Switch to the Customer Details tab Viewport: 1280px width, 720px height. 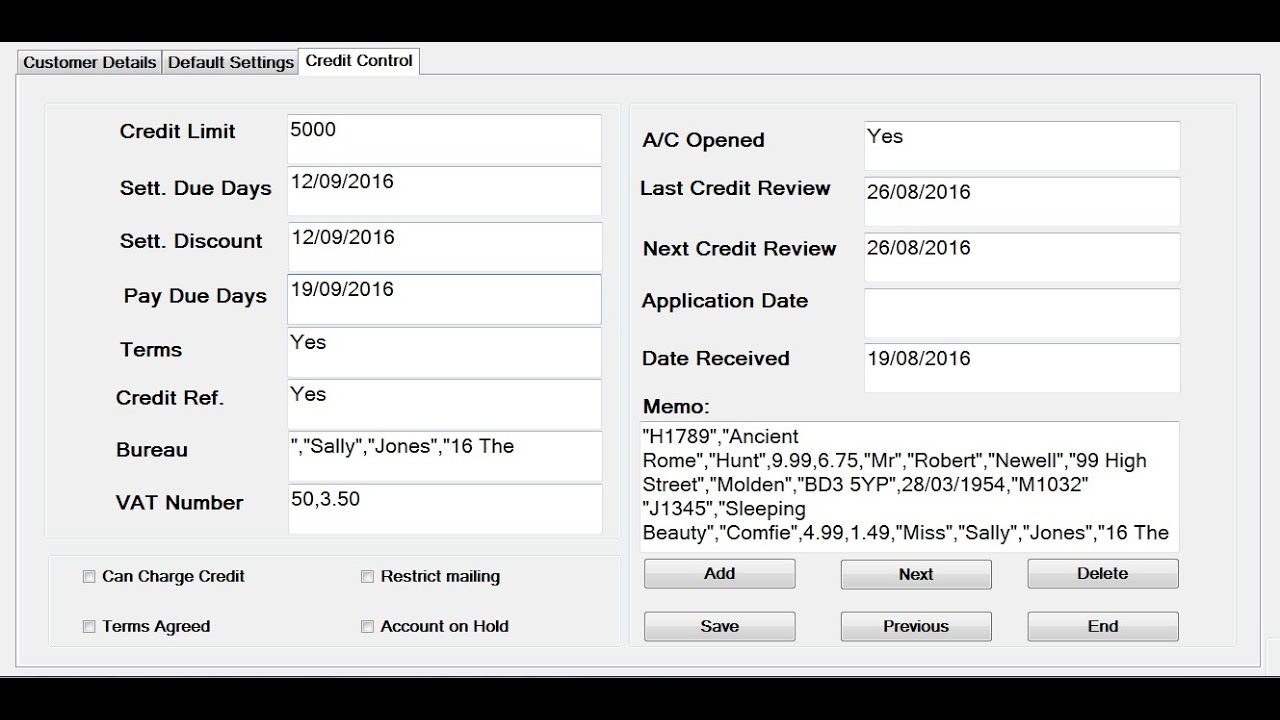click(89, 62)
